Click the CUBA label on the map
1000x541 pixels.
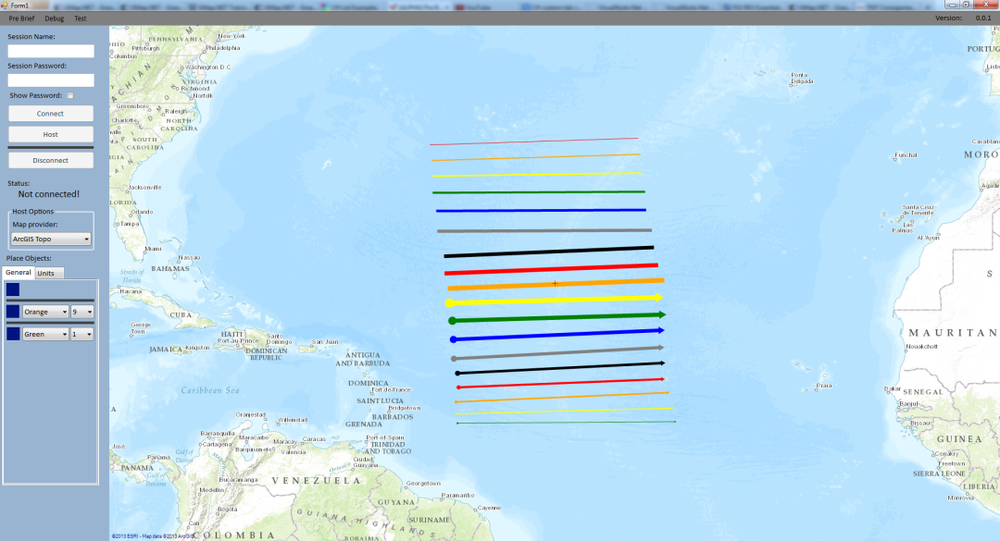(180, 315)
